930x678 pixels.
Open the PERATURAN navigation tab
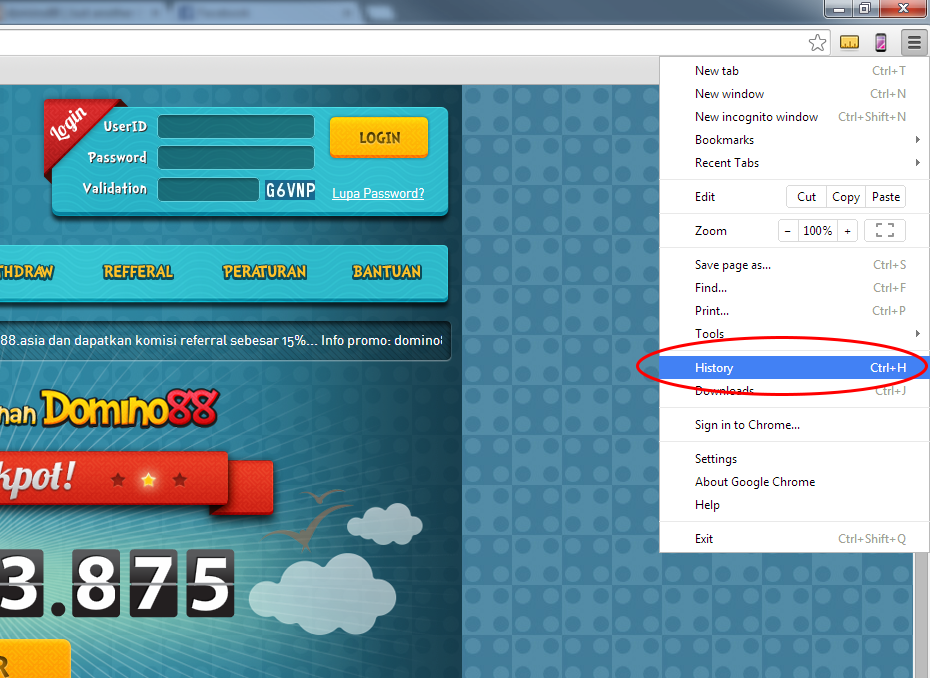pos(265,272)
